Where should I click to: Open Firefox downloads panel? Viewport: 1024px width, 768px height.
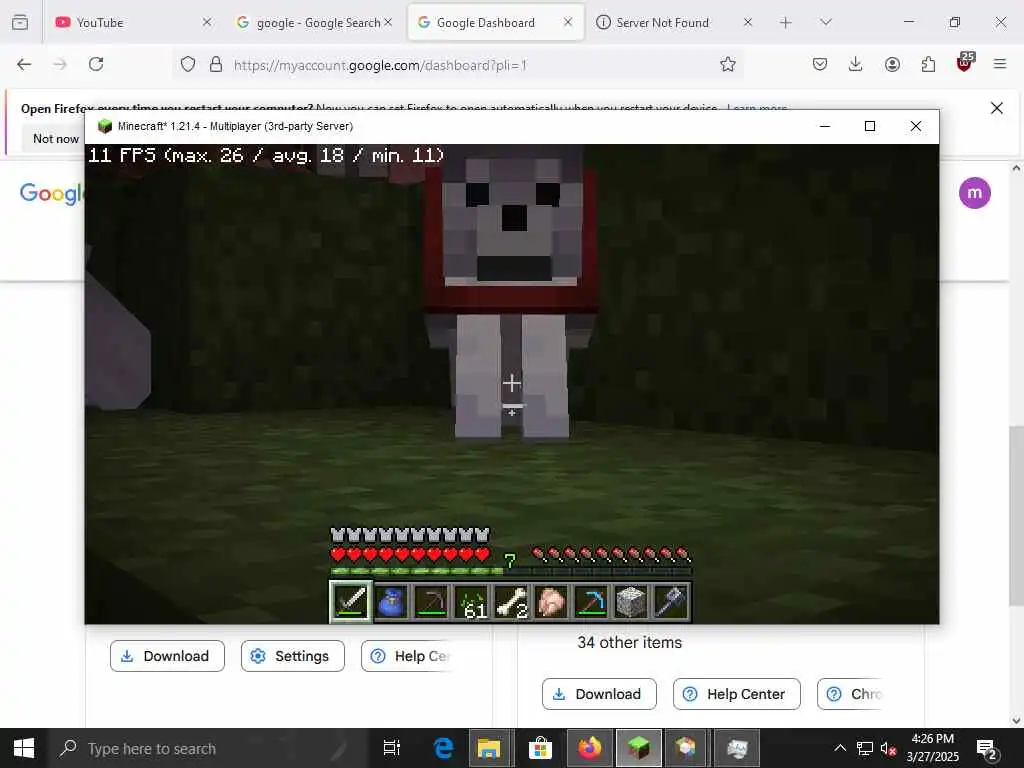coord(856,64)
